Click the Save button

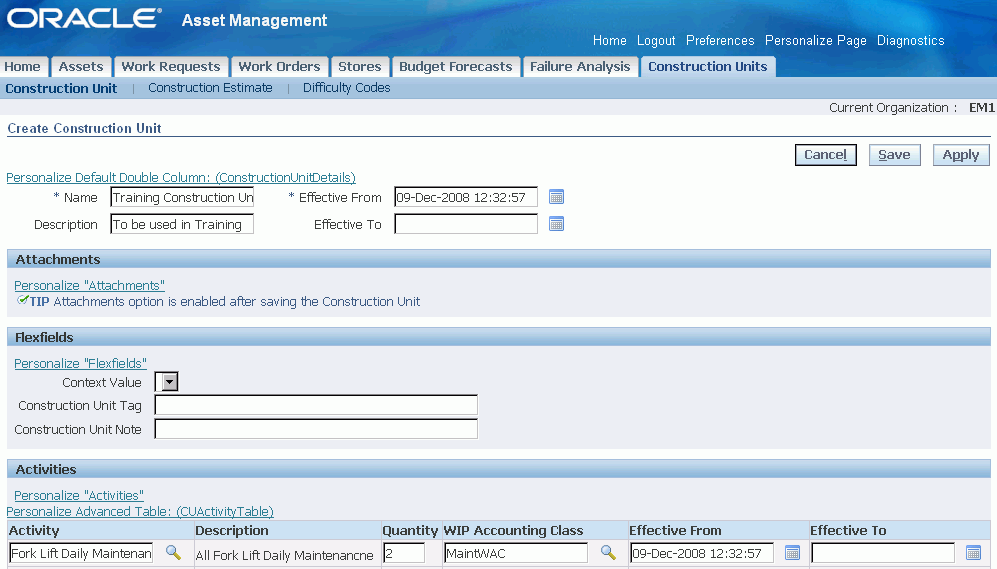pos(894,154)
